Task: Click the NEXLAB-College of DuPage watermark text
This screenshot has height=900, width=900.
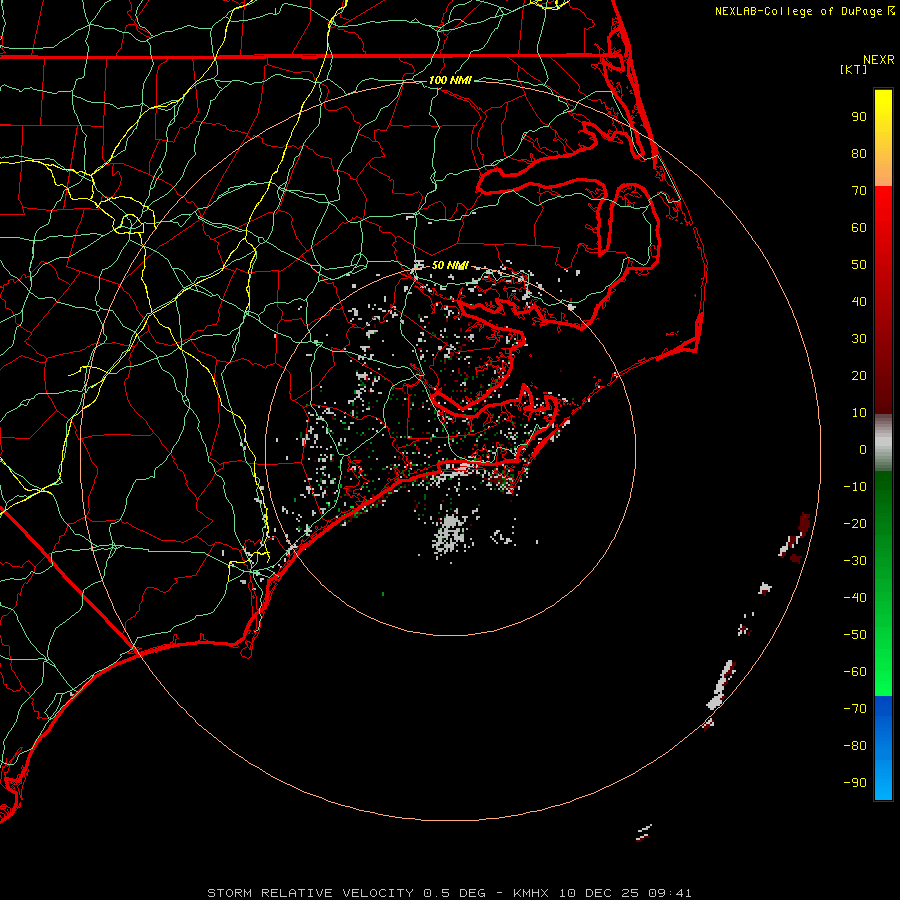Action: [804, 11]
